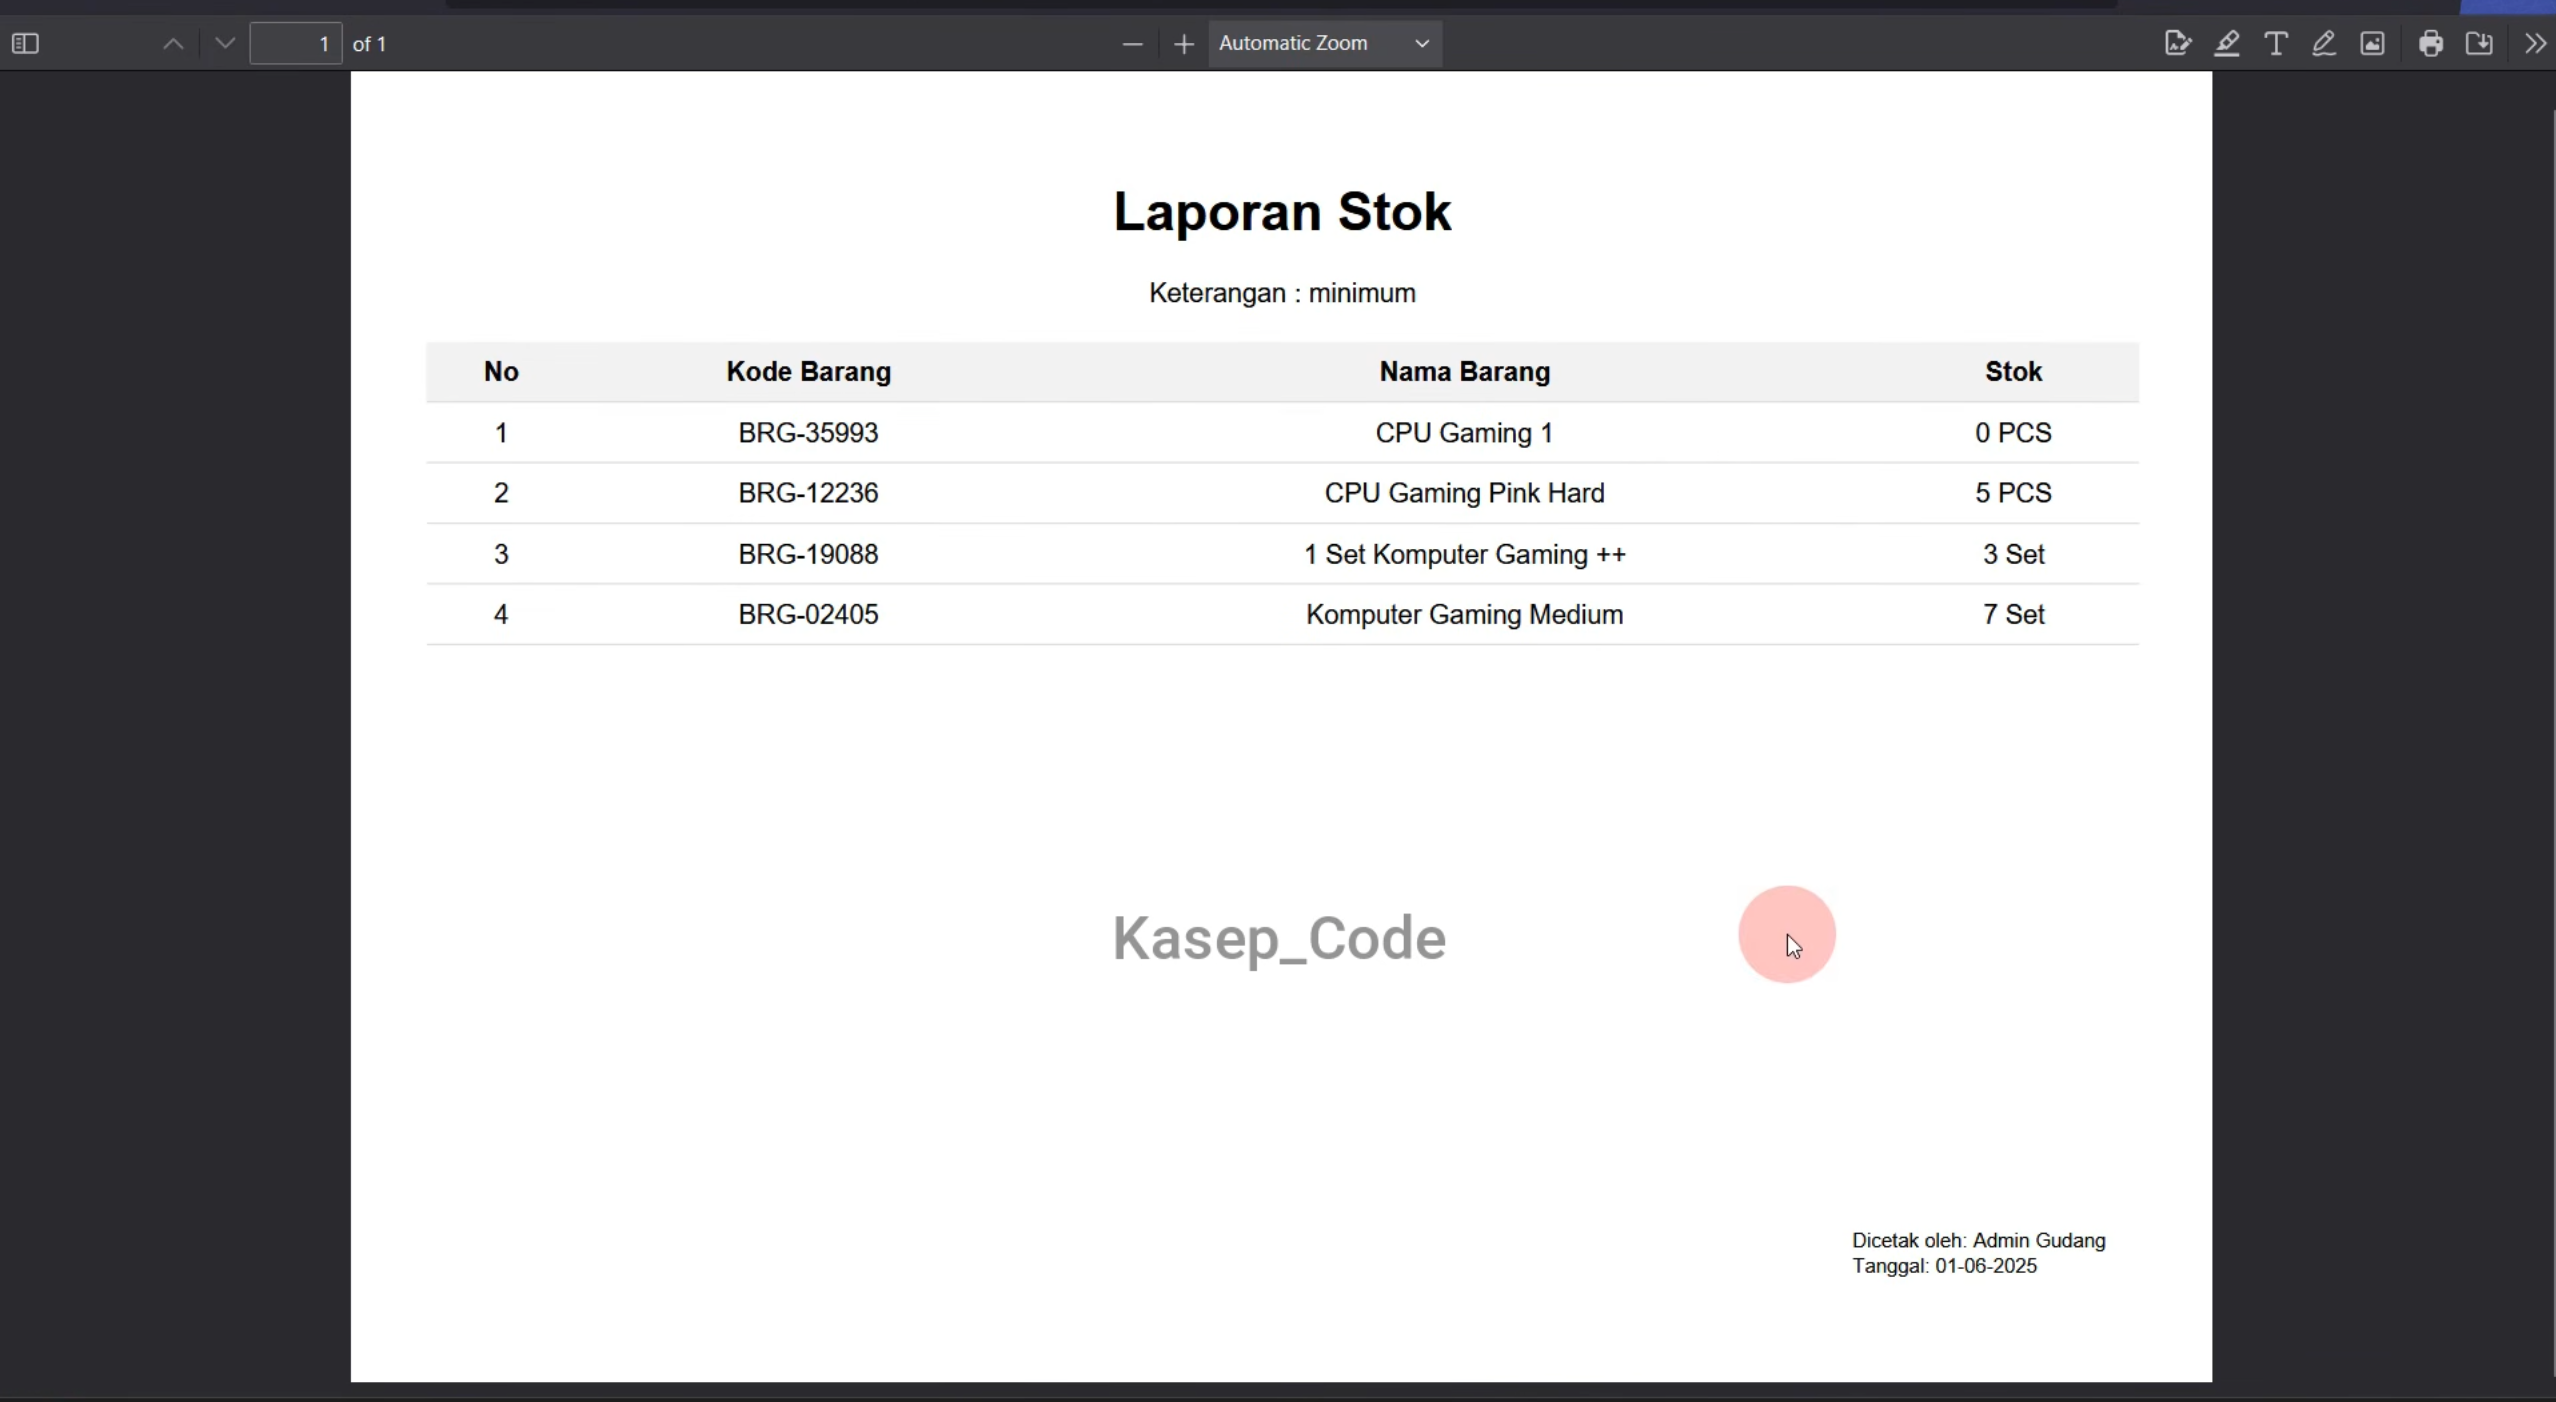Click the stock value '3 Set'
2556x1402 pixels.
pyautogui.click(x=2013, y=554)
